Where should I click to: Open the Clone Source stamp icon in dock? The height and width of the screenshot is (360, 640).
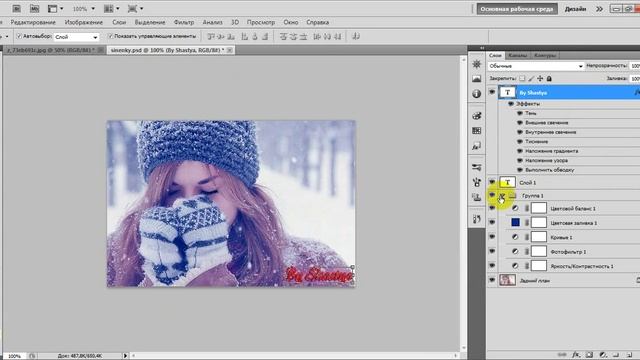coord(476,197)
